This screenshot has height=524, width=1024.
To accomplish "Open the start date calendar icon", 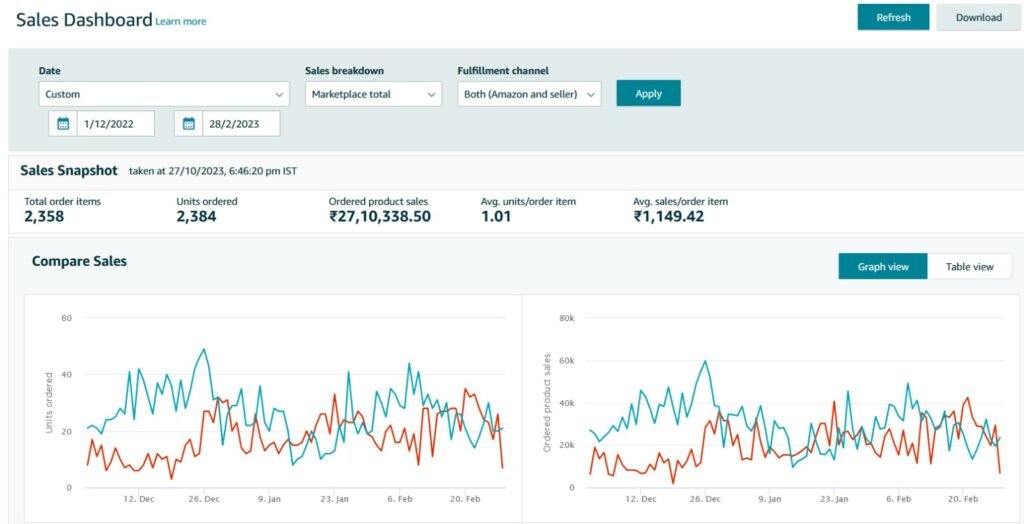I will 63,123.
